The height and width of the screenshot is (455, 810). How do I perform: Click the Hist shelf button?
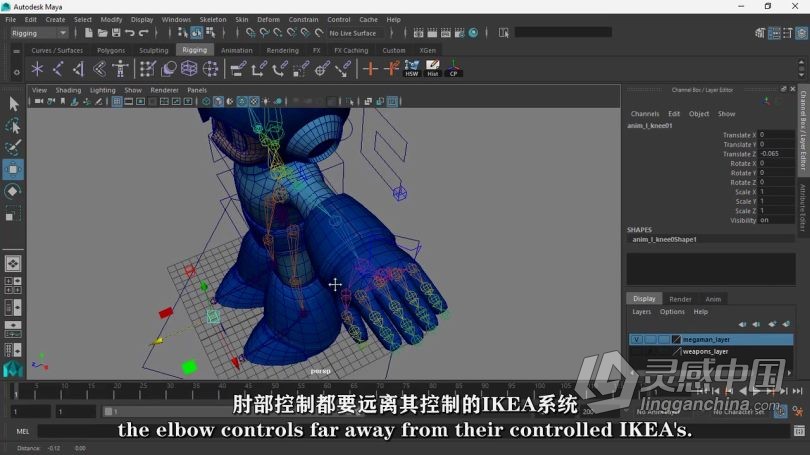pyautogui.click(x=432, y=69)
